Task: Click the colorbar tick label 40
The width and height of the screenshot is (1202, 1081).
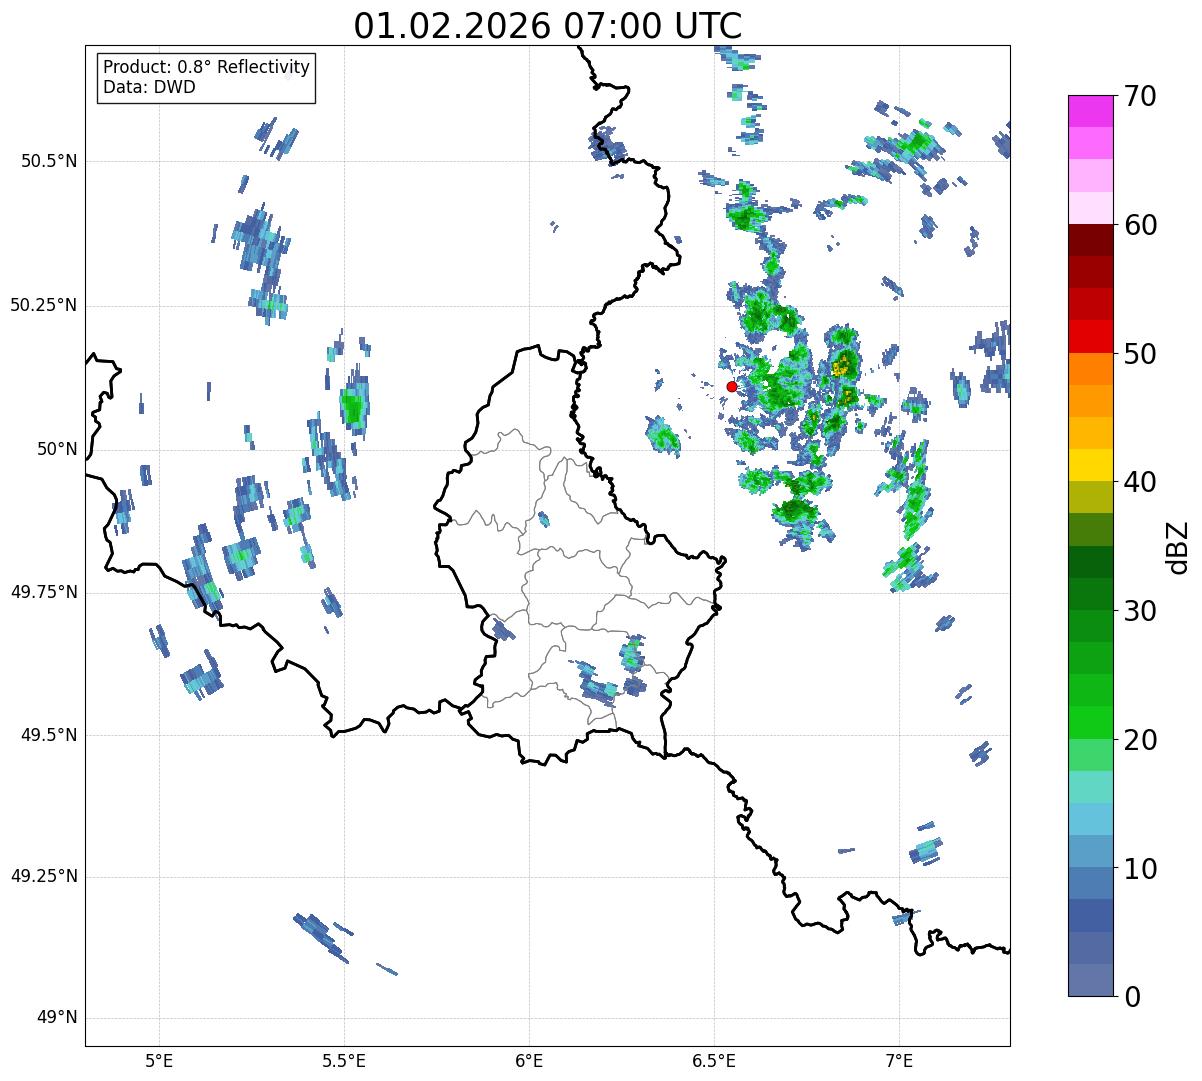Action: (1140, 482)
